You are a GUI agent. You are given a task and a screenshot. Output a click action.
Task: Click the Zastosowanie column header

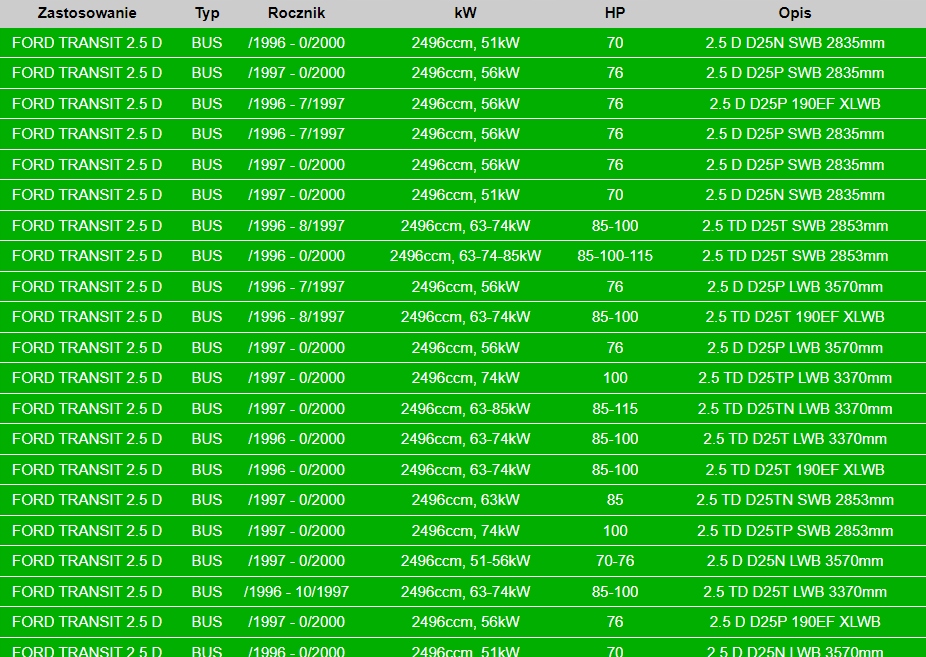[x=87, y=13]
